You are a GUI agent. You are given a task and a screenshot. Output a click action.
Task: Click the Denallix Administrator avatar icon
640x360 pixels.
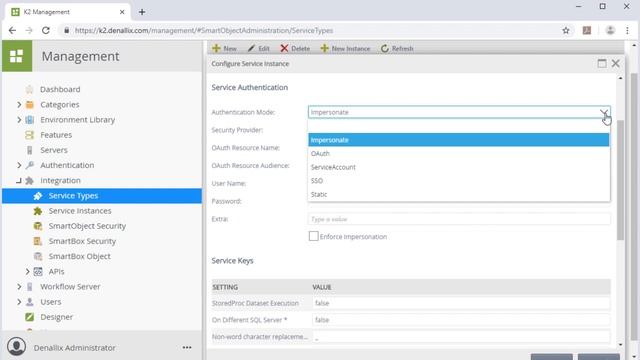click(17, 347)
